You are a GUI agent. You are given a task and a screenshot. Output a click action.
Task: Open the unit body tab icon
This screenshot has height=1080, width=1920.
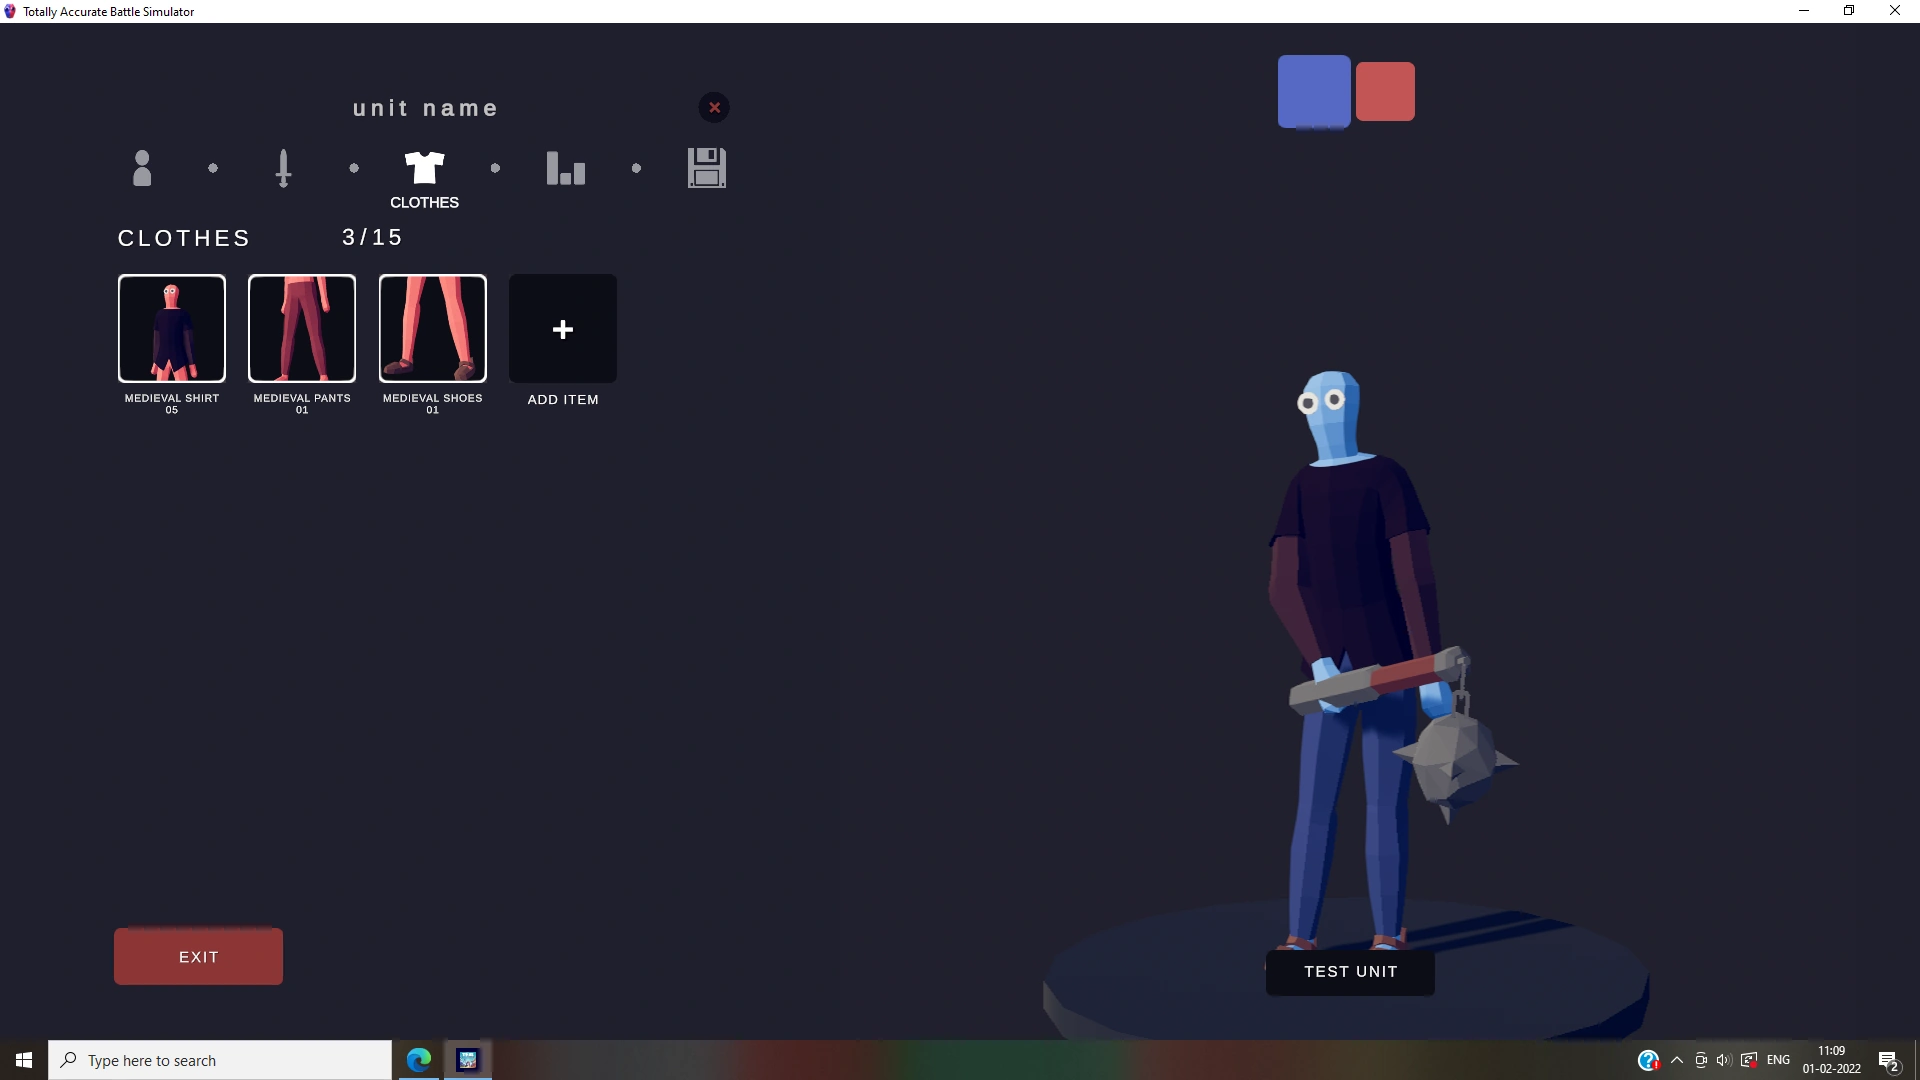[x=142, y=168]
